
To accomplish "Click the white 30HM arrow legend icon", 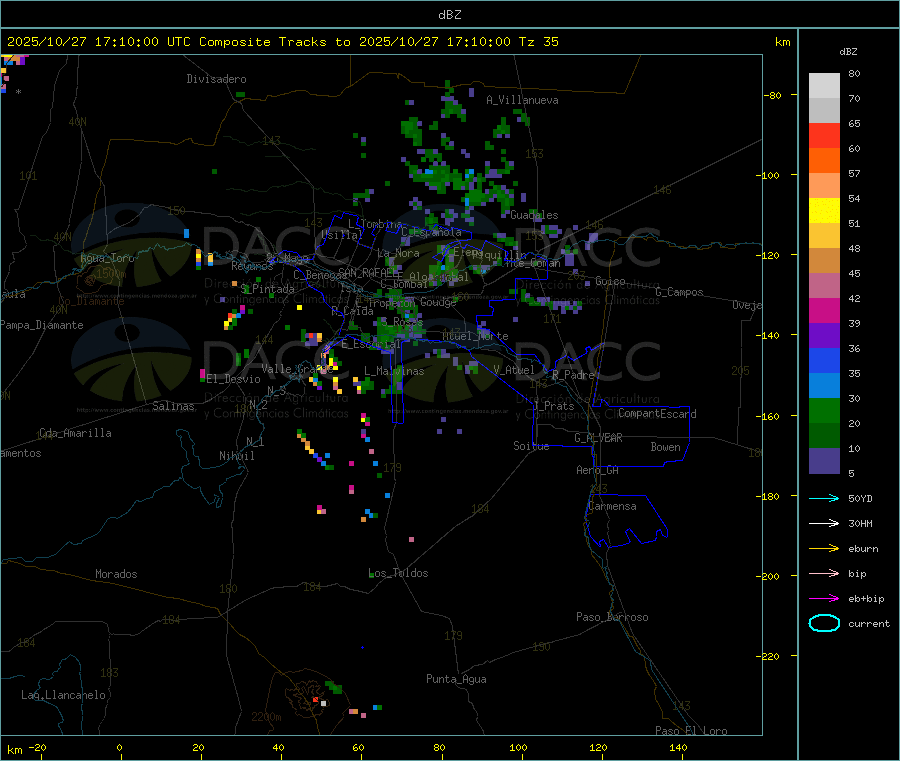I will [824, 523].
